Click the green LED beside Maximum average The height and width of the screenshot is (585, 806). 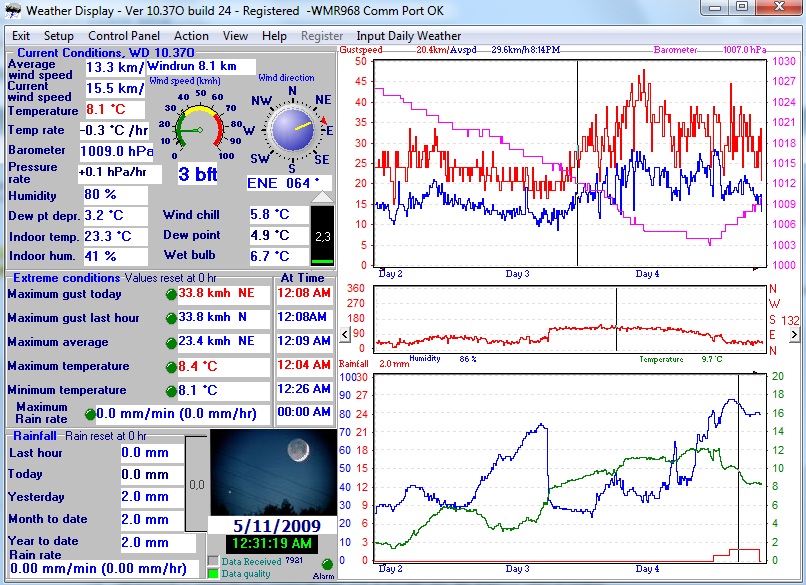[171, 343]
